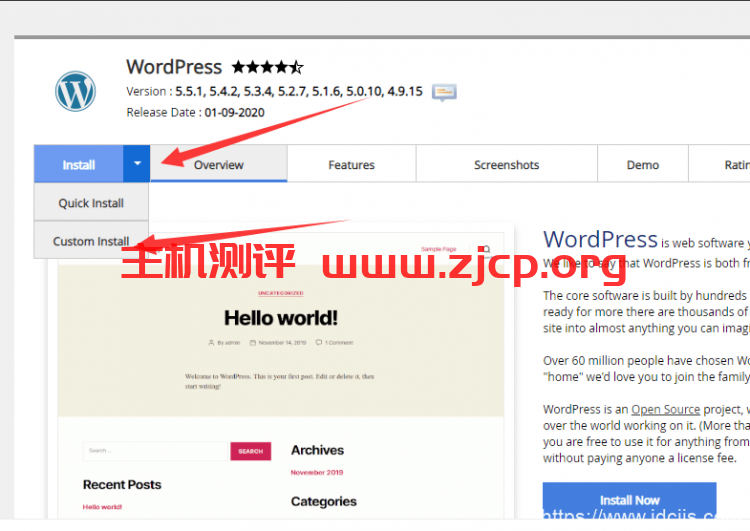Screen dimensions: 750x531
Task: Click the WordPress title heading
Action: [174, 67]
